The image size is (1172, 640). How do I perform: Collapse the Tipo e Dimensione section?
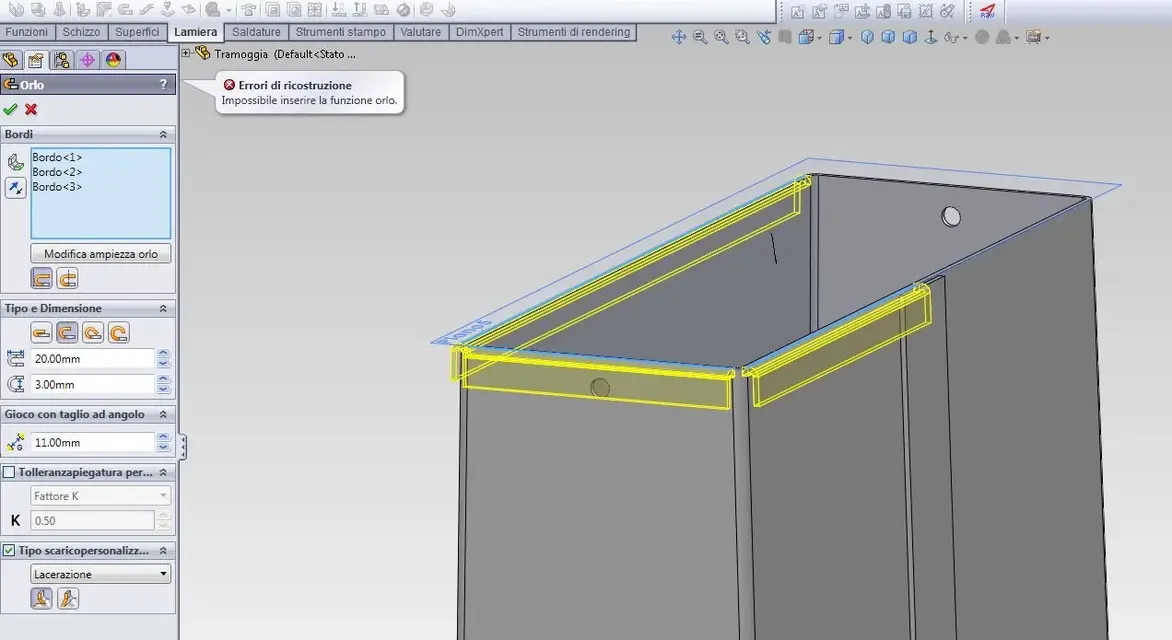coord(163,309)
